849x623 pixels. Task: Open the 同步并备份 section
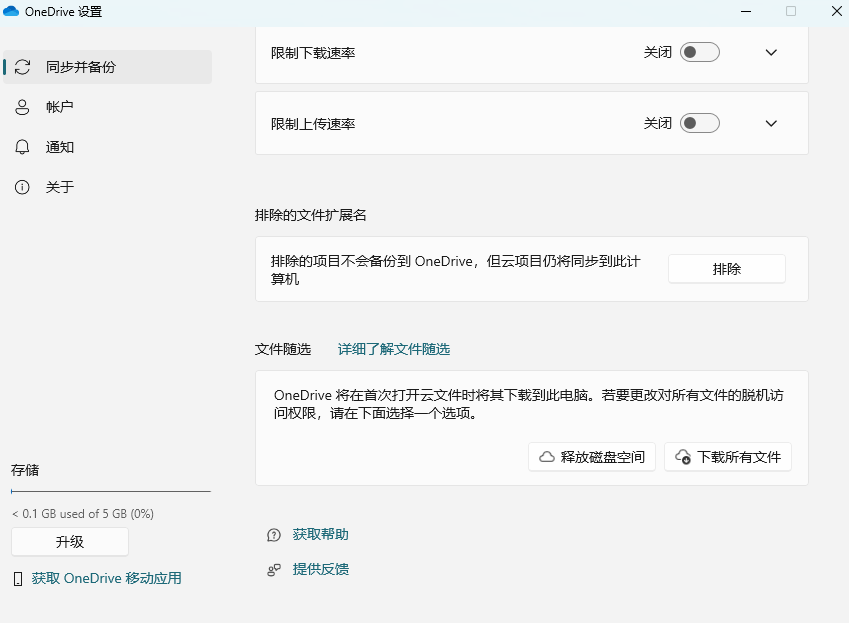(x=107, y=67)
